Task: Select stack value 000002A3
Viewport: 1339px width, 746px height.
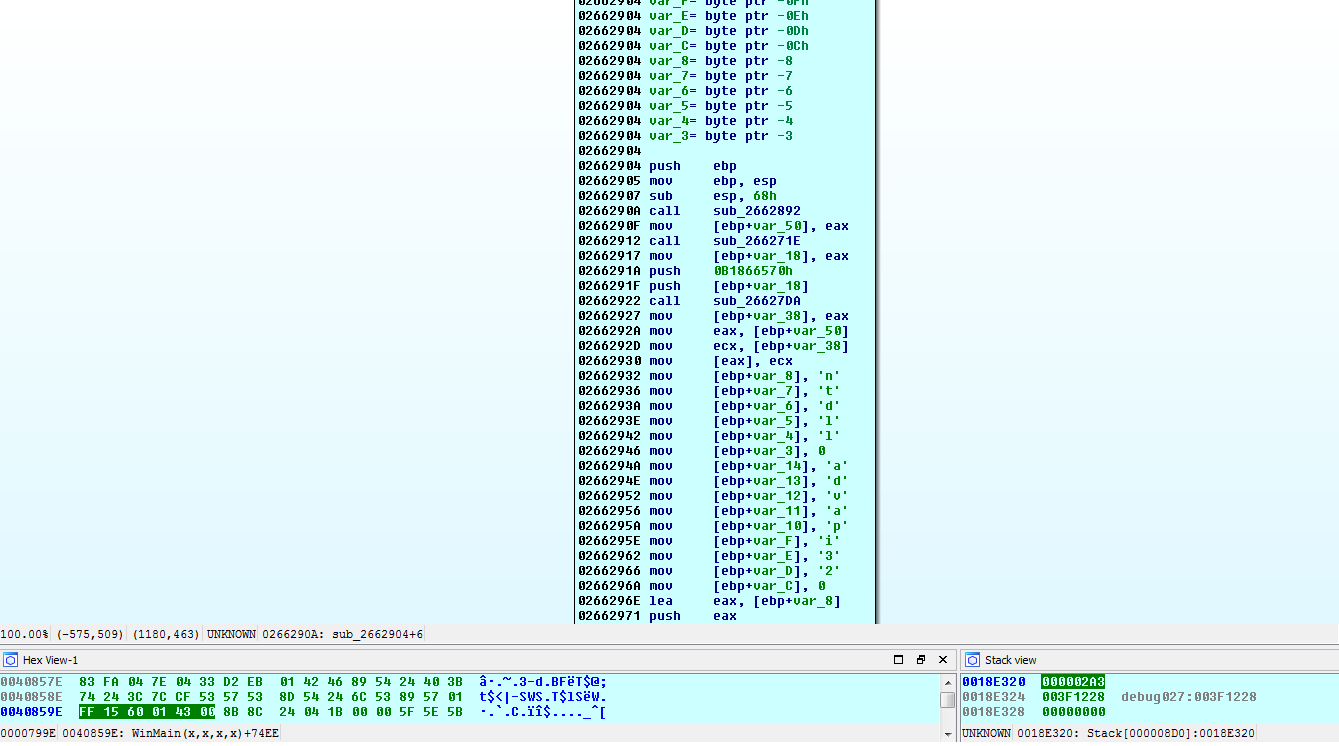Action: click(x=1073, y=682)
